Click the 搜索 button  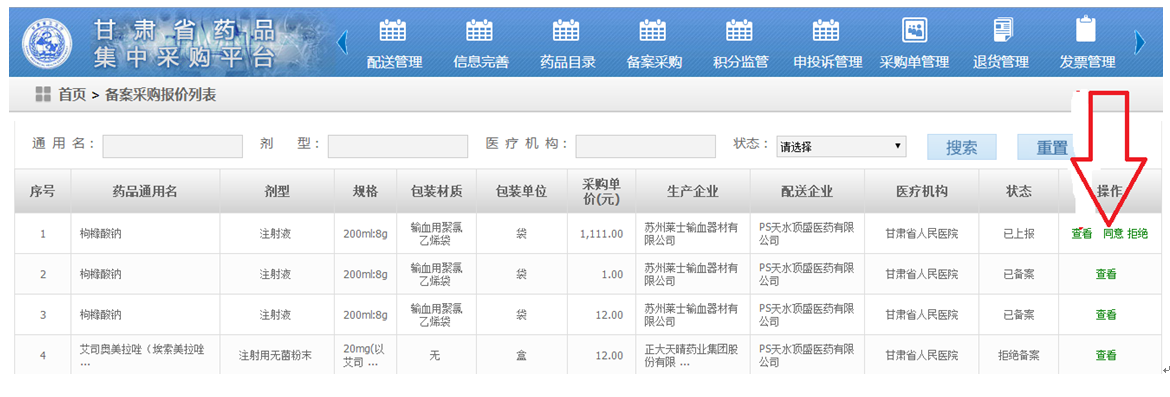[962, 147]
